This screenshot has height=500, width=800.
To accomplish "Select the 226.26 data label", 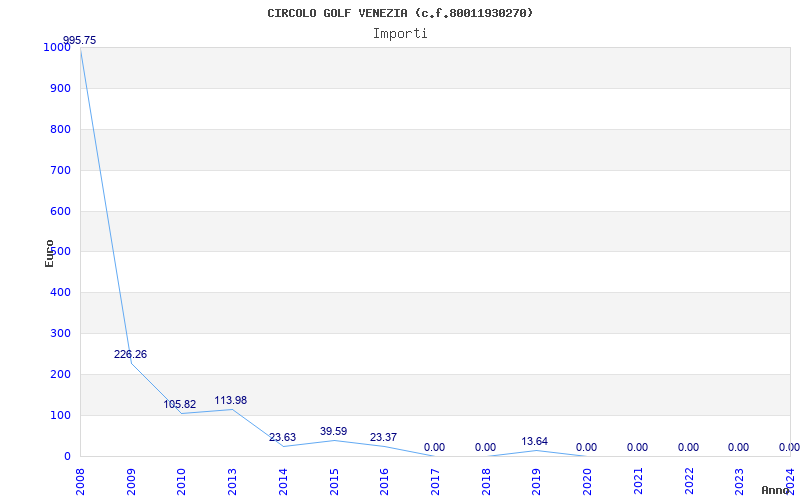I will (130, 354).
